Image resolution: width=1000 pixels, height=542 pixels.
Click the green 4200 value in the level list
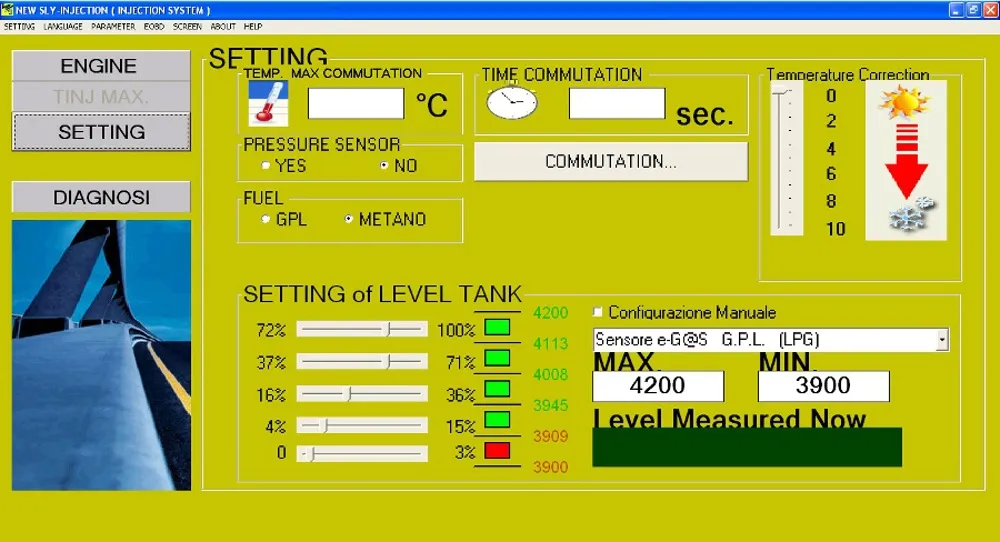tap(550, 312)
